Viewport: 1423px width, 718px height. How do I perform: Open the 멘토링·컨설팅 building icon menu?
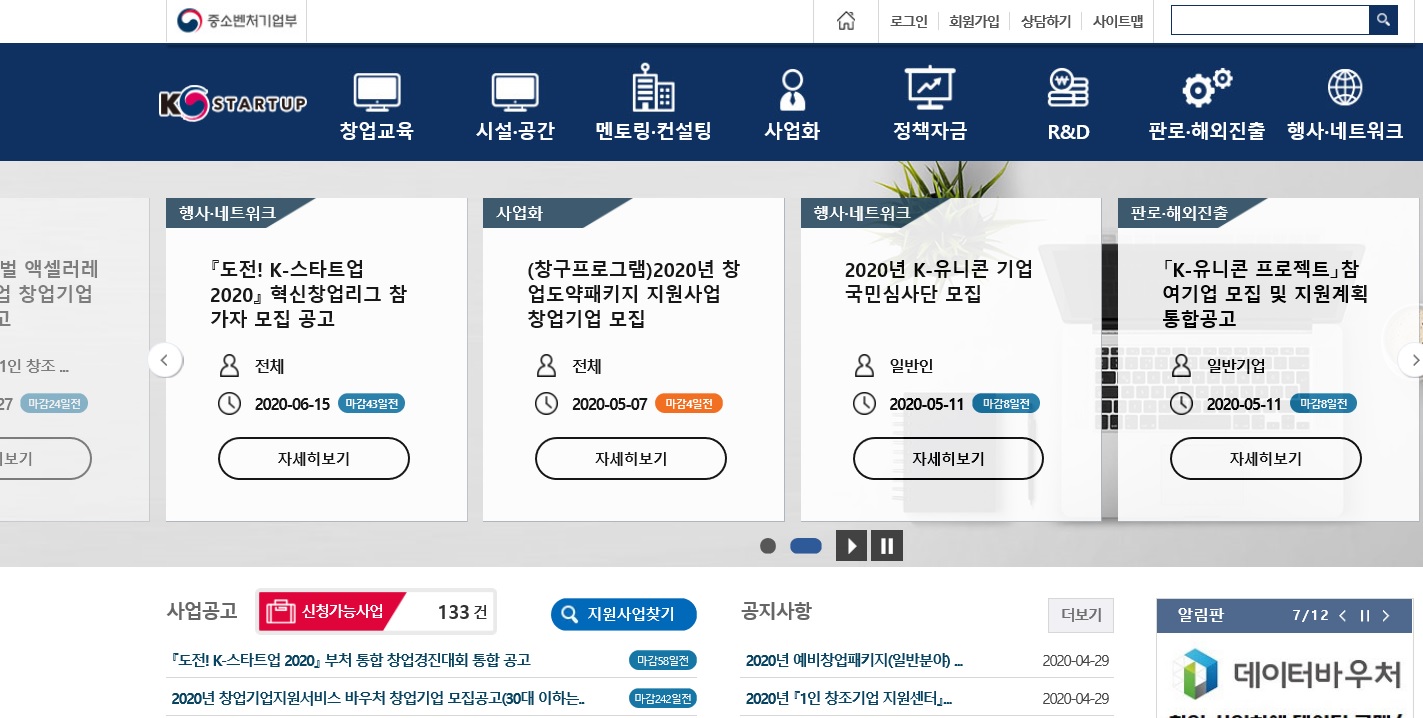(653, 88)
